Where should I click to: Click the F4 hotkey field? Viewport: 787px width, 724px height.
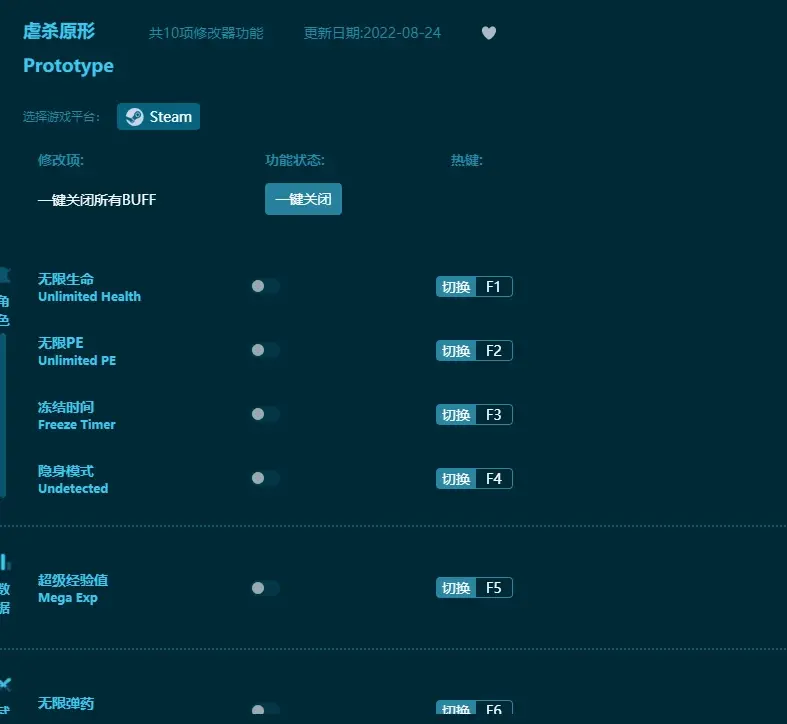coord(494,478)
